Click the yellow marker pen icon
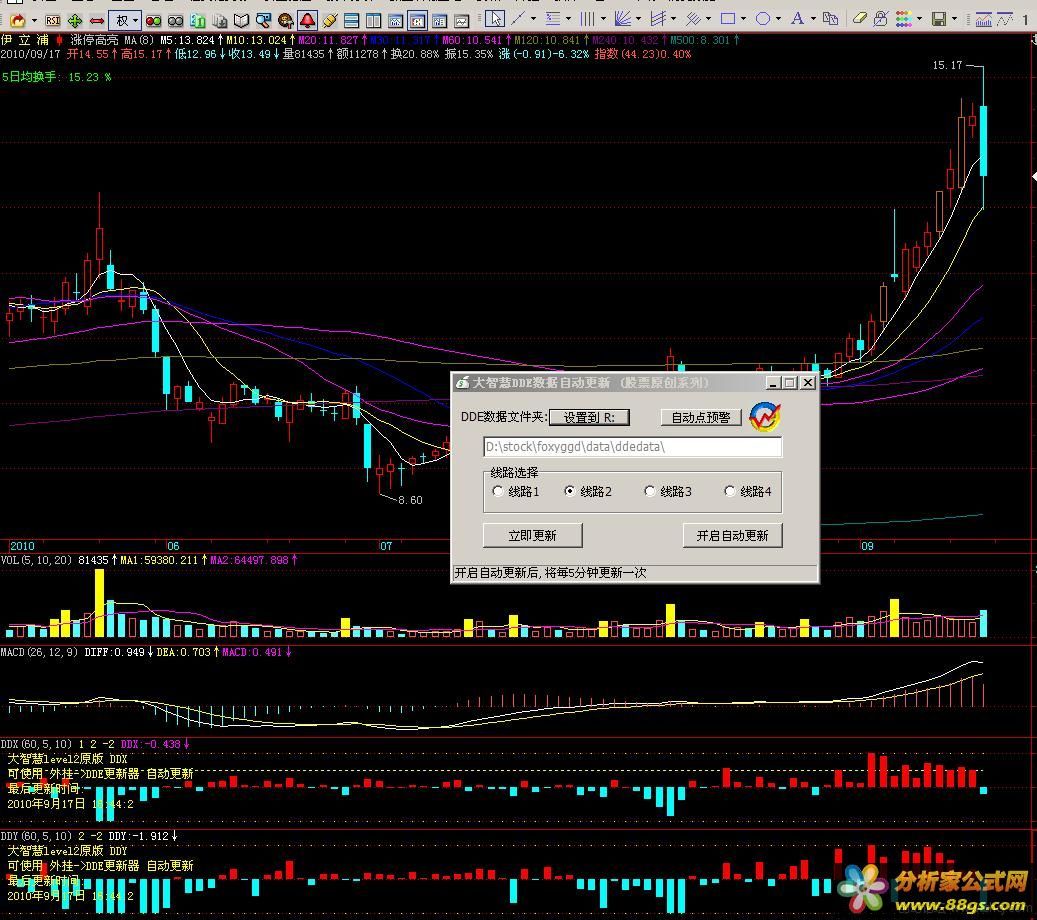This screenshot has width=1037, height=920. point(329,21)
